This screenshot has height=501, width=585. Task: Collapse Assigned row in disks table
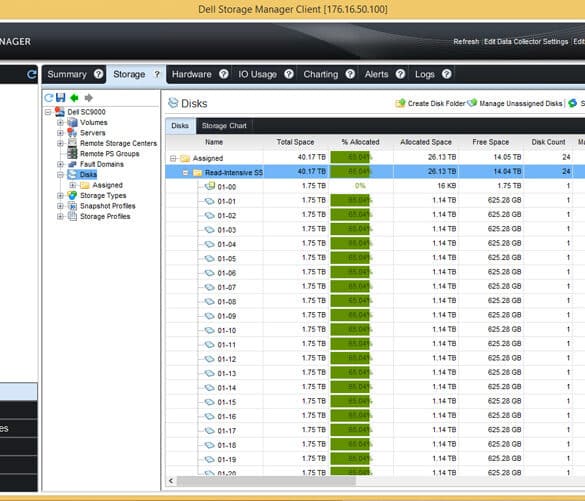pos(173,158)
